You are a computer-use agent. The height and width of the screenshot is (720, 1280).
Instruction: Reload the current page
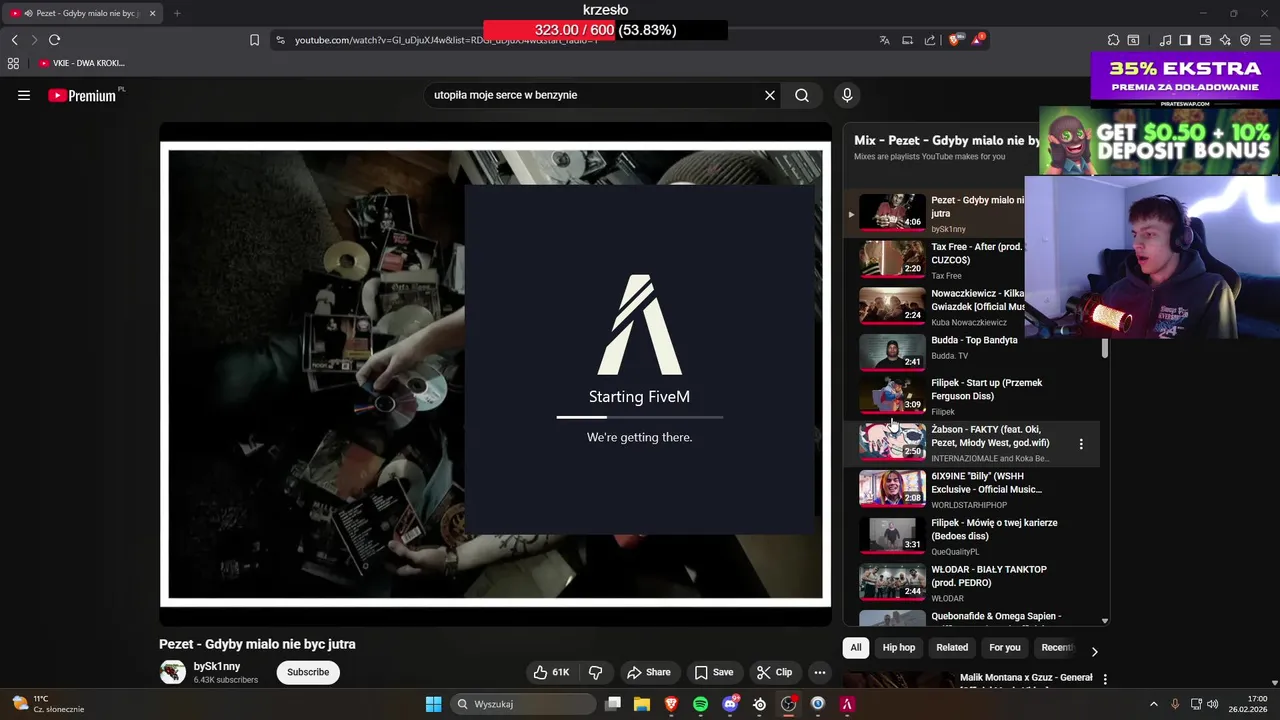(x=54, y=40)
